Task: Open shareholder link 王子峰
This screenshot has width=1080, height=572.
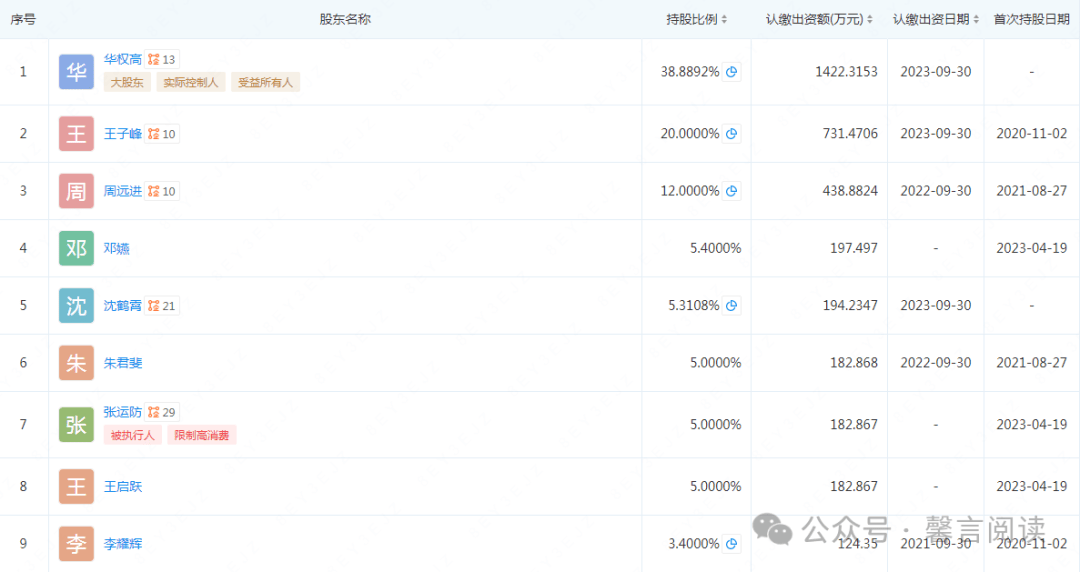Action: 123,134
